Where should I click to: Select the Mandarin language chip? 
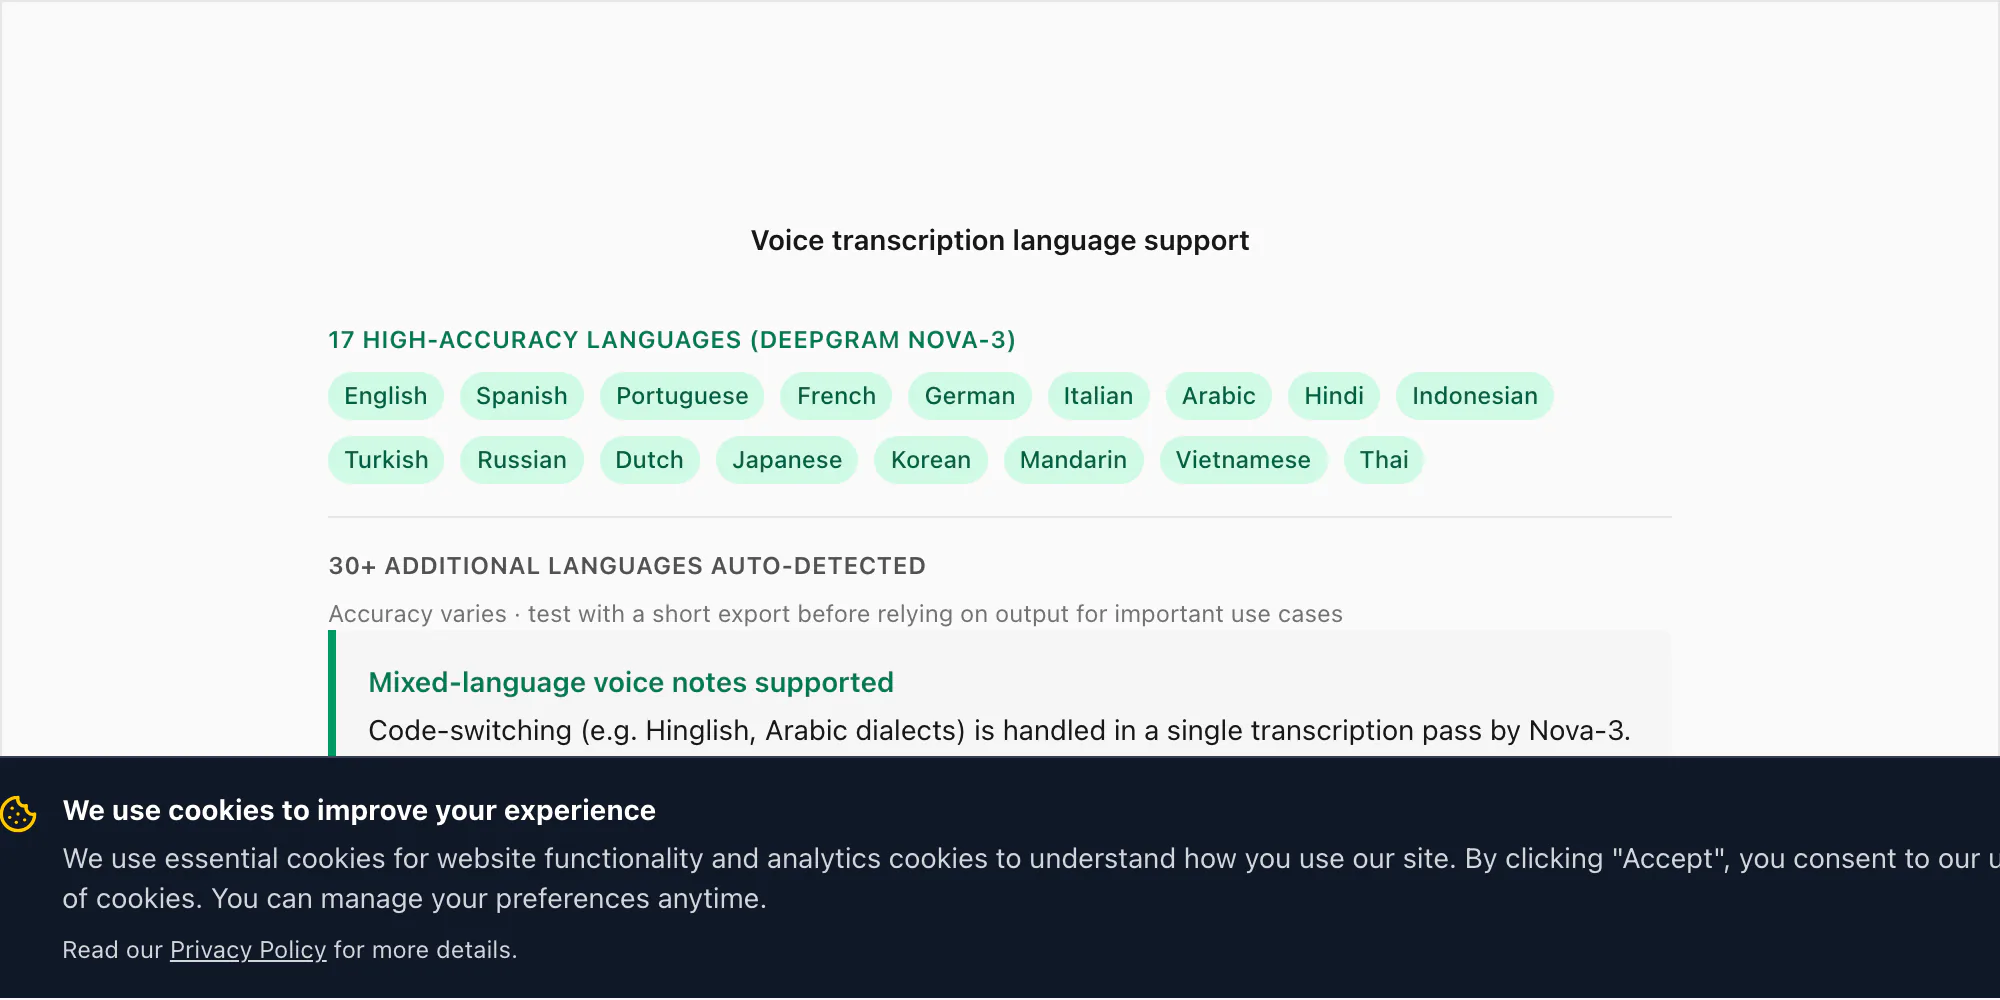point(1073,460)
